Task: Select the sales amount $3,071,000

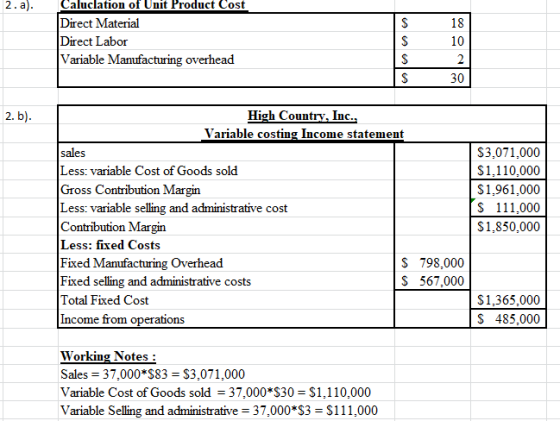Action: click(508, 152)
